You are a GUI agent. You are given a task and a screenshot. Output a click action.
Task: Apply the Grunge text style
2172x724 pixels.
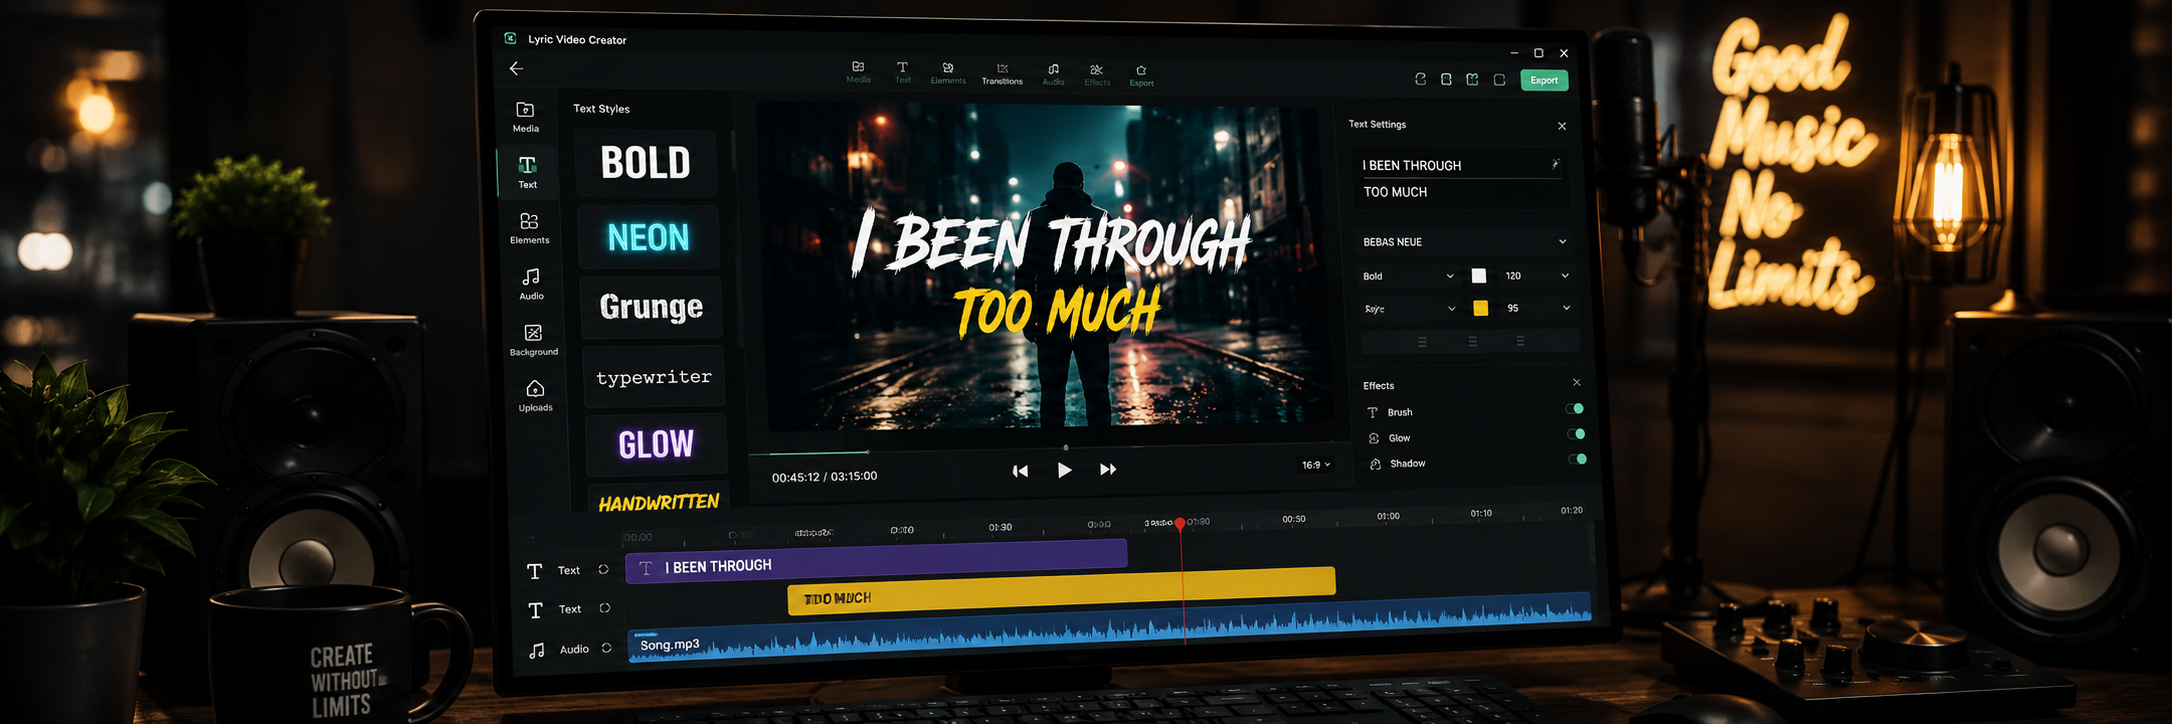click(x=651, y=307)
